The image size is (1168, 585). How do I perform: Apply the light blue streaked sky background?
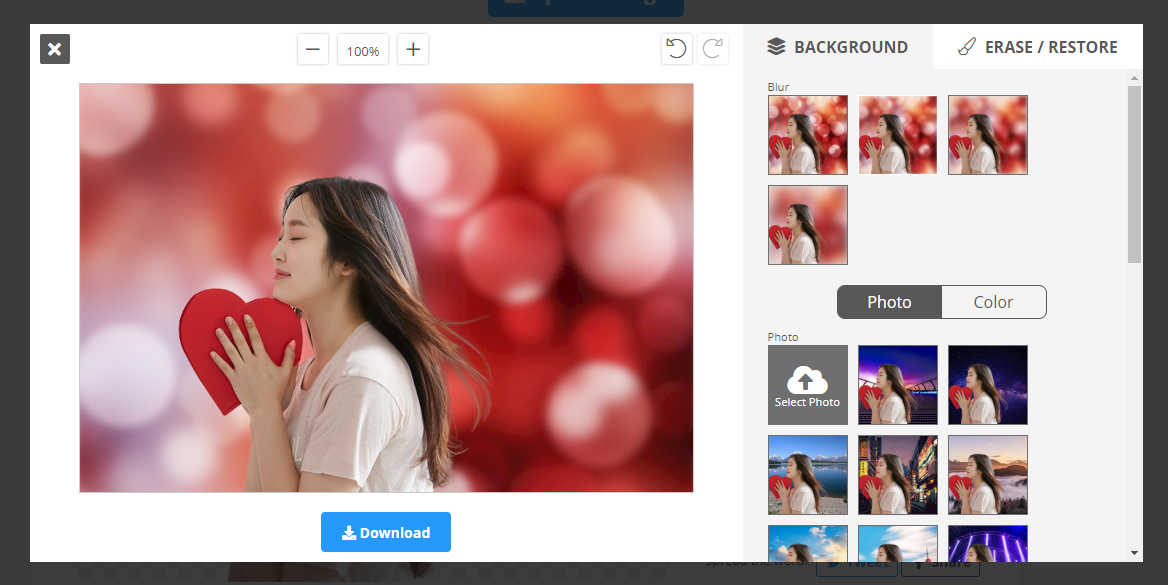click(898, 544)
